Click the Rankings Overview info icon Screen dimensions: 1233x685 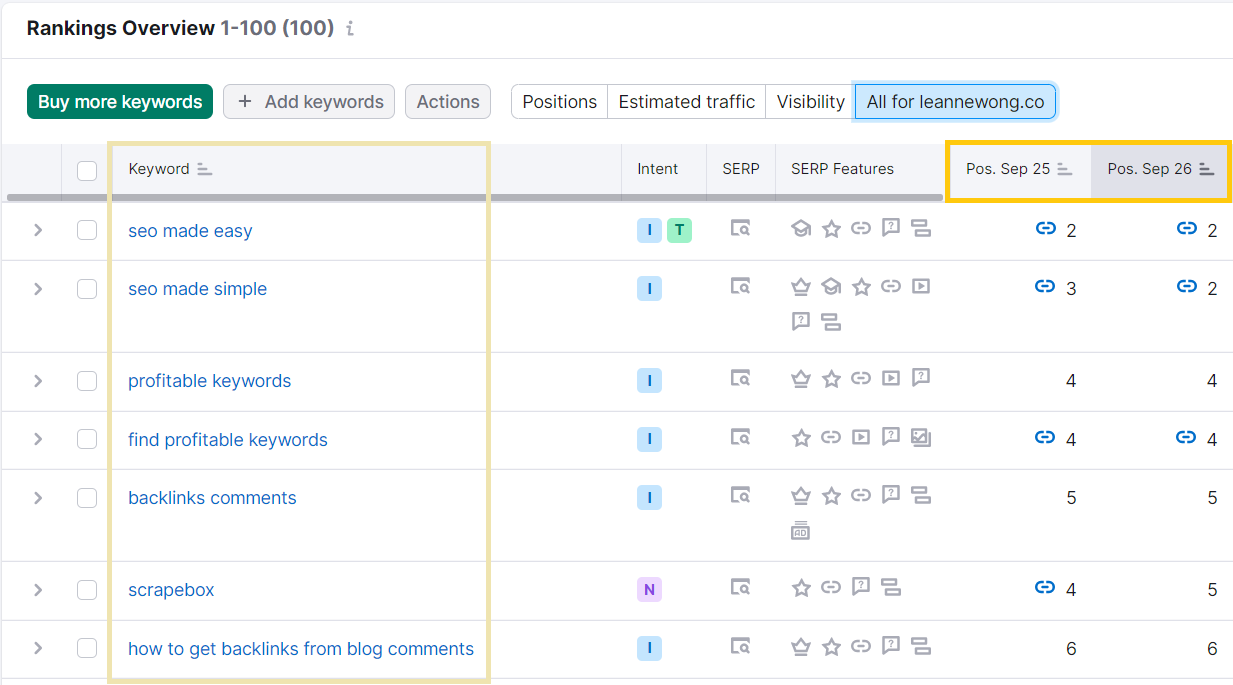pyautogui.click(x=349, y=28)
